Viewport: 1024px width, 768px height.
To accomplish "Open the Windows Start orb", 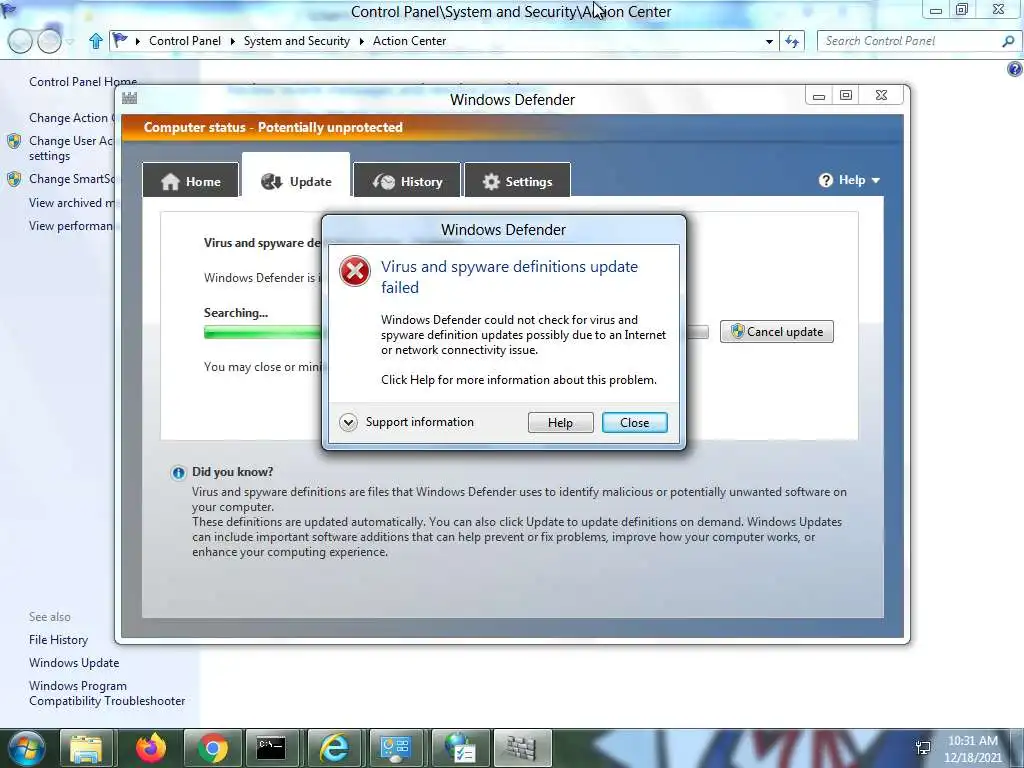I will pos(27,748).
